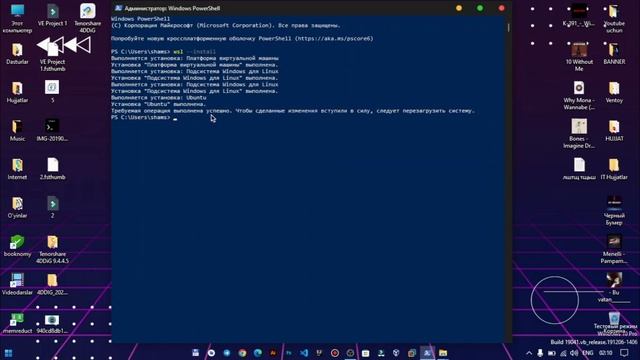Select the Music folder on desktop
This screenshot has width=640, height=360.
click(17, 131)
